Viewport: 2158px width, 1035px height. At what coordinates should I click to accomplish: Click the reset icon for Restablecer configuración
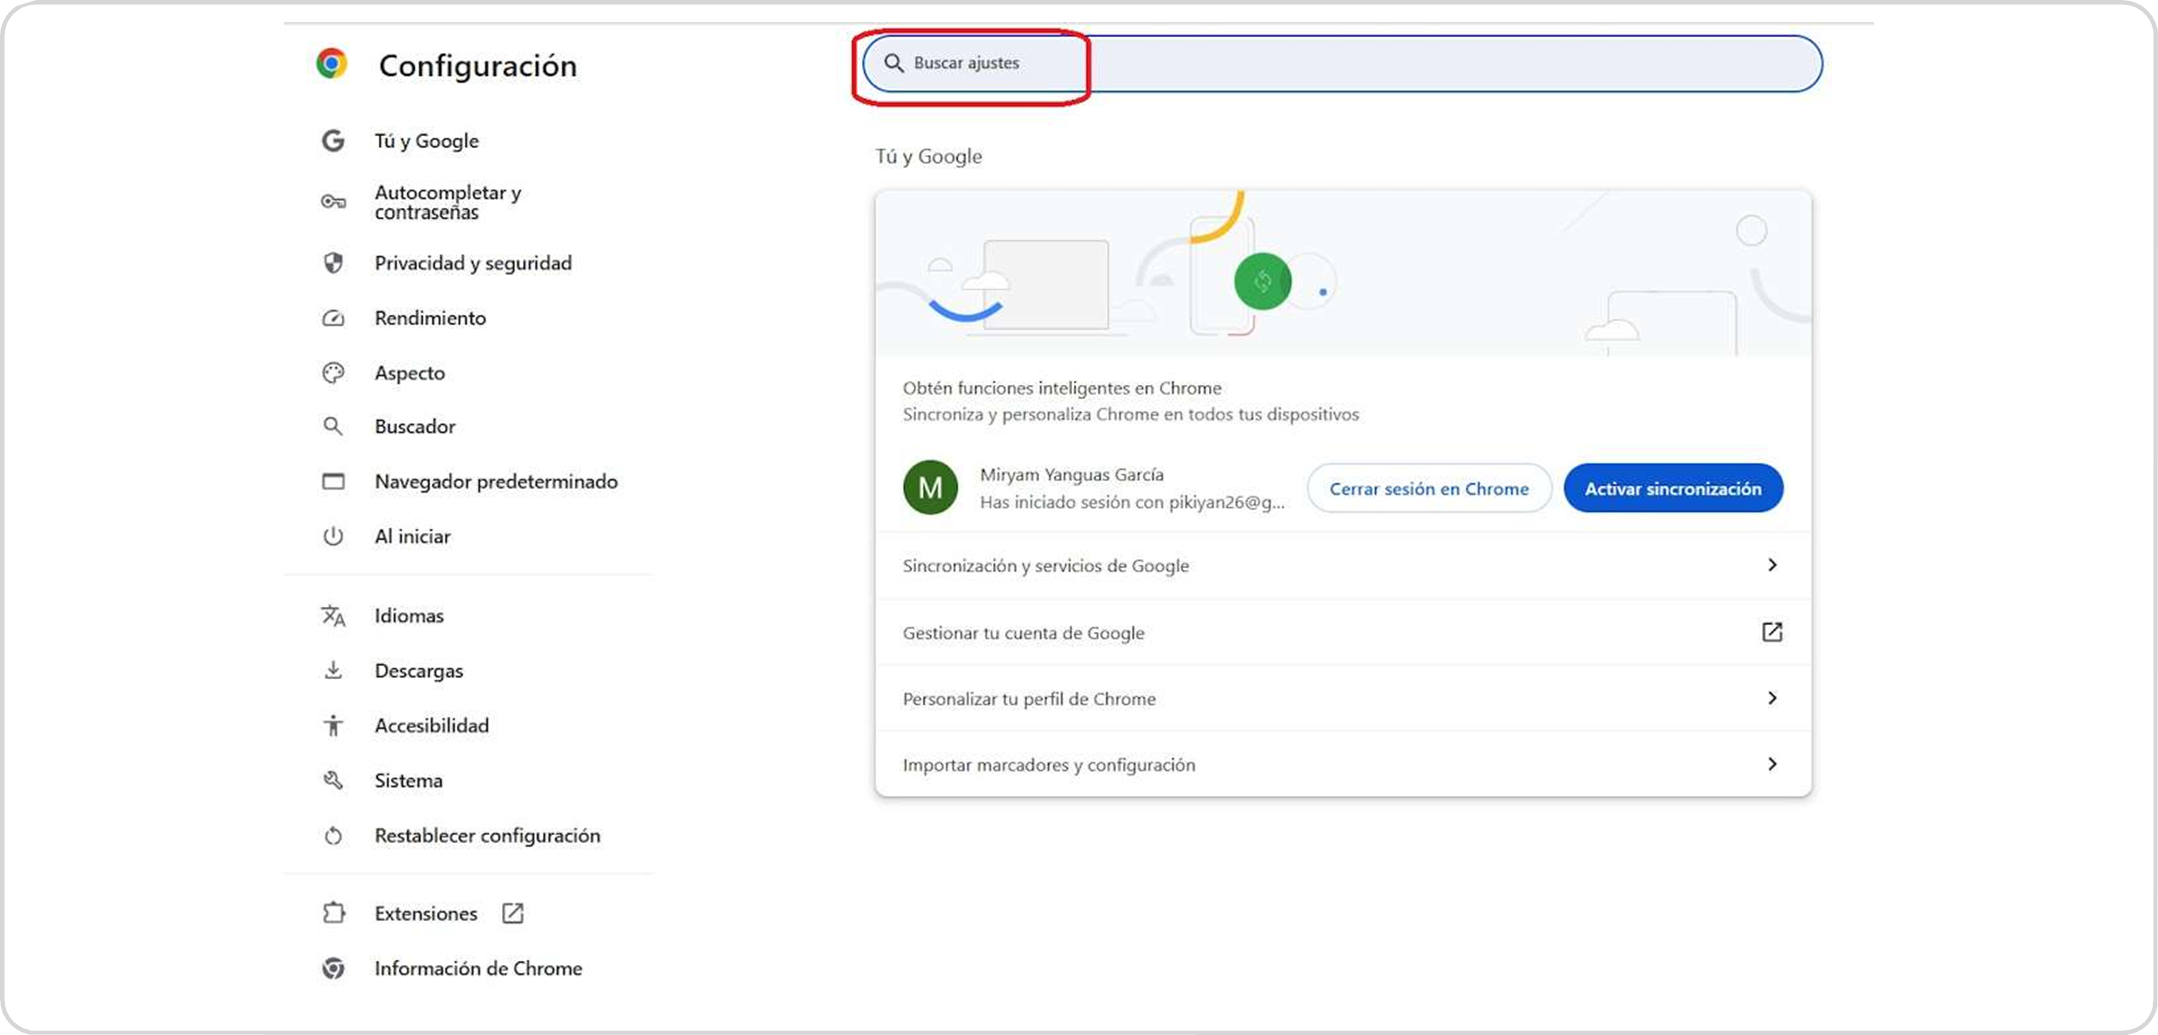point(333,835)
